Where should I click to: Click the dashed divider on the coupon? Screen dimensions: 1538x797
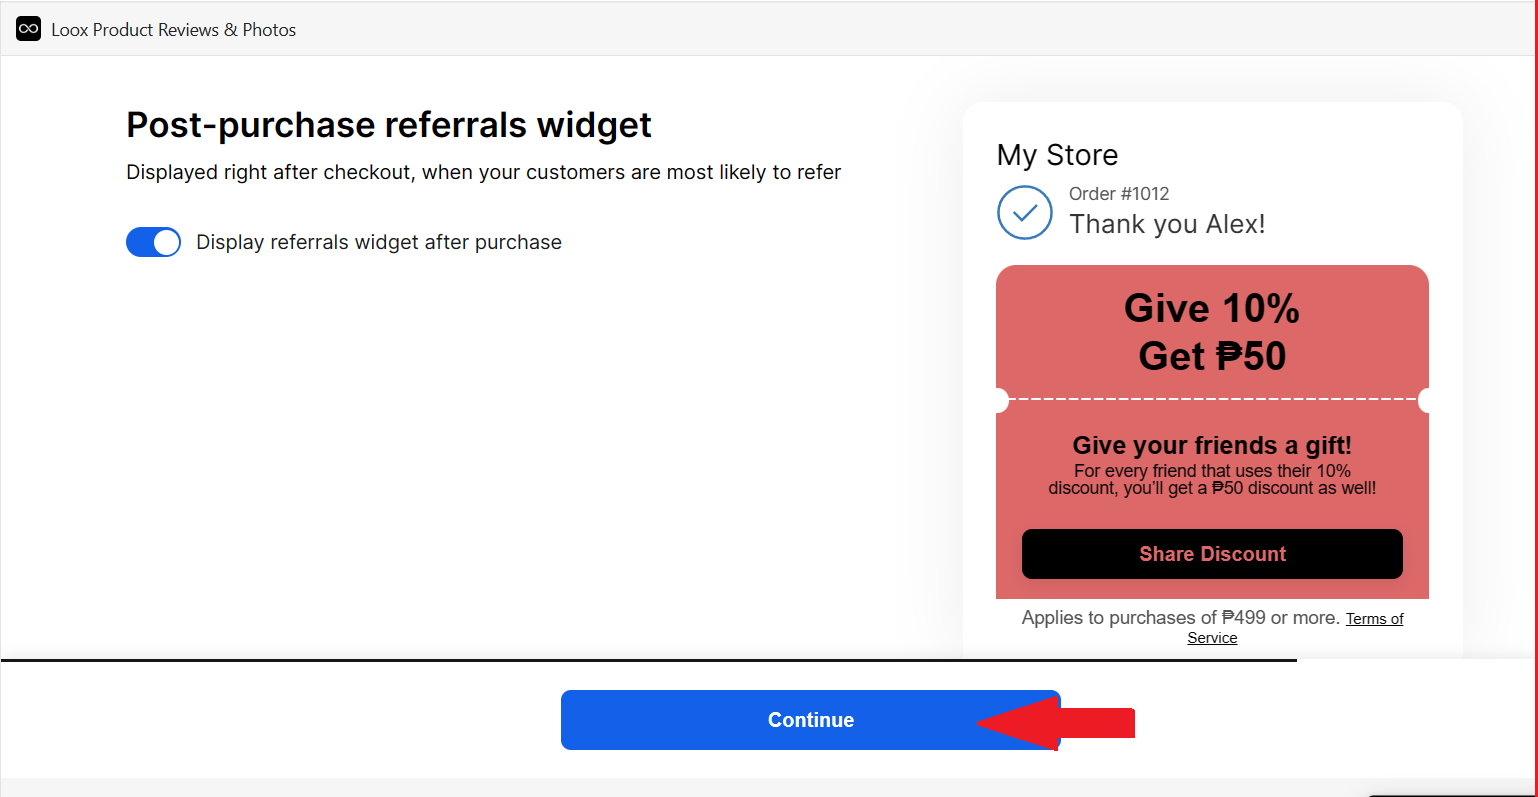point(1212,399)
